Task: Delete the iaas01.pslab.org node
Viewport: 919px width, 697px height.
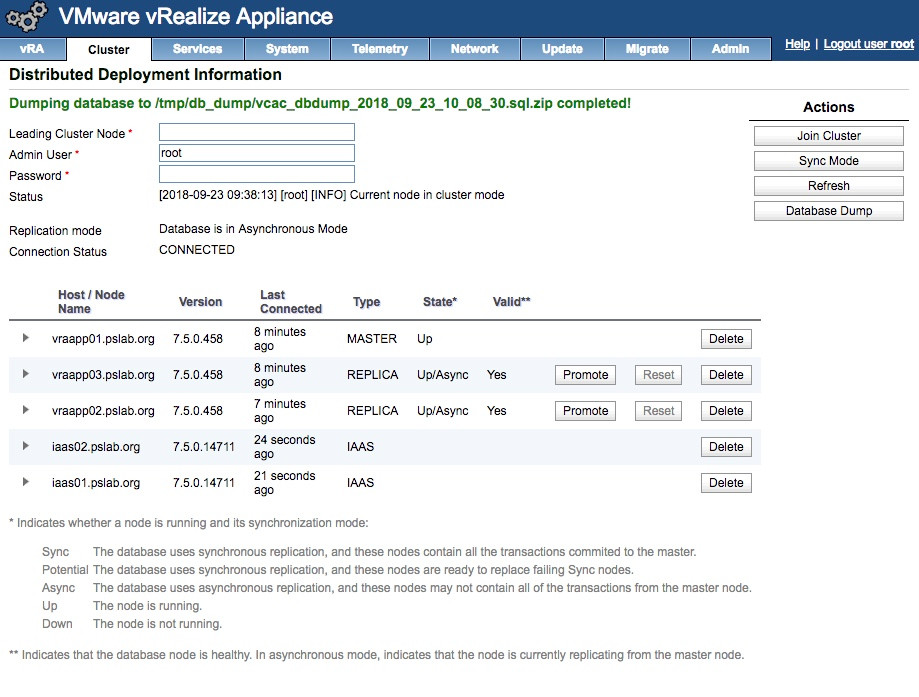Action: tap(726, 483)
